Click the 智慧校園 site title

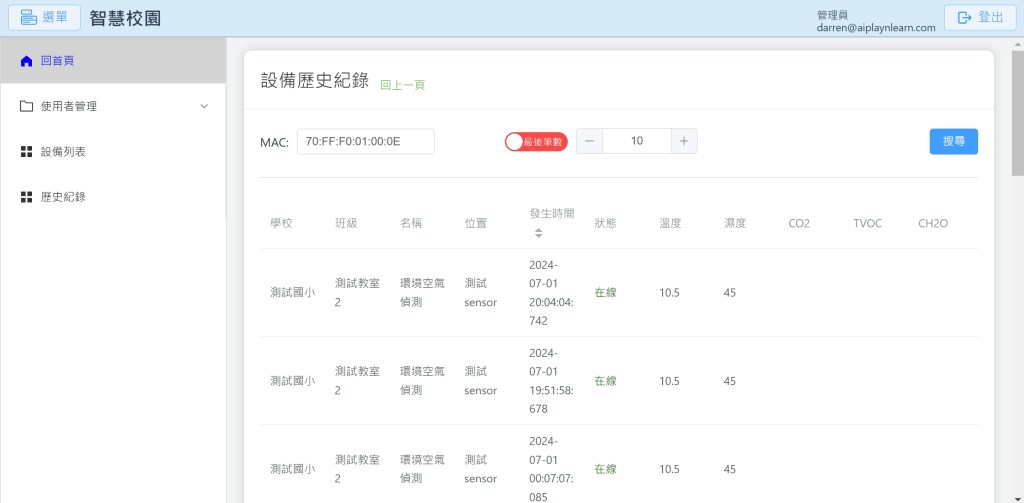(x=125, y=18)
